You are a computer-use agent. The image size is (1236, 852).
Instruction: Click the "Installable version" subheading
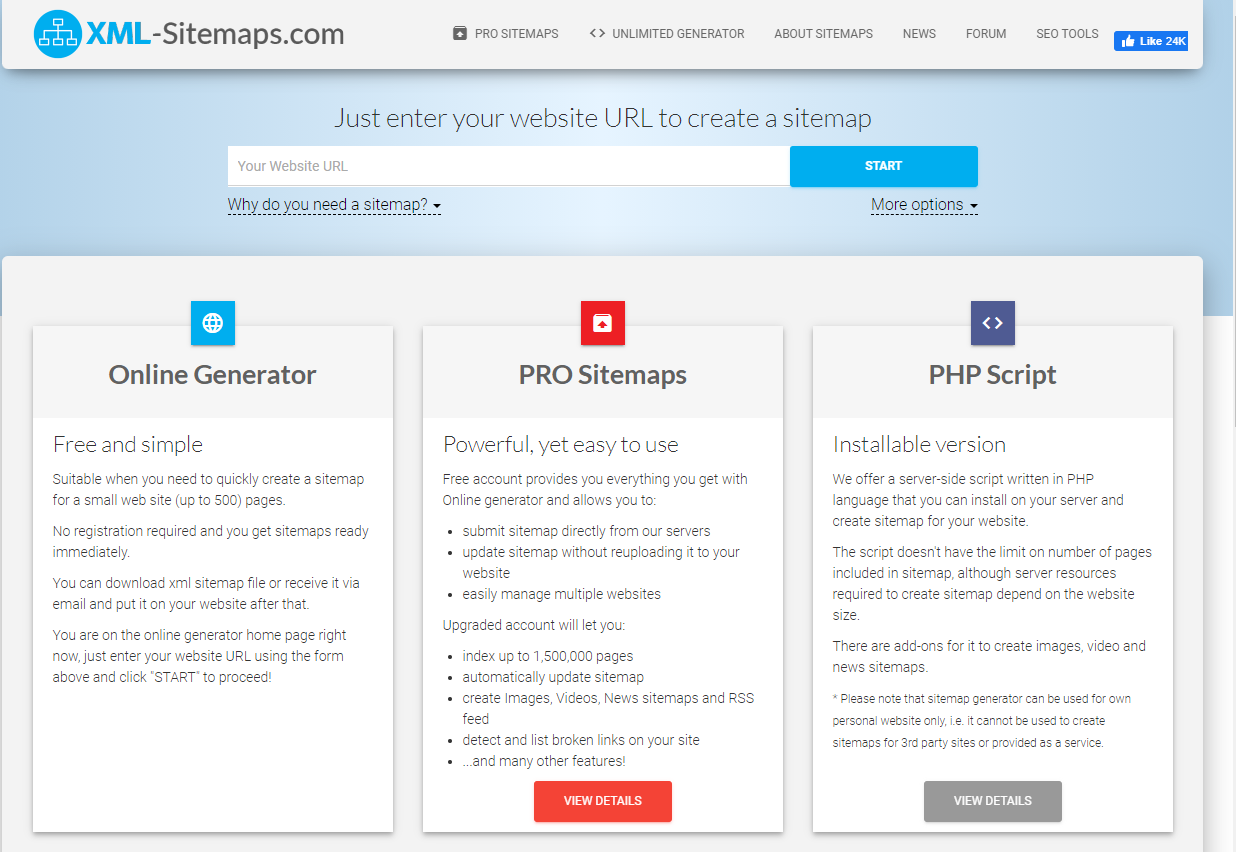point(920,445)
